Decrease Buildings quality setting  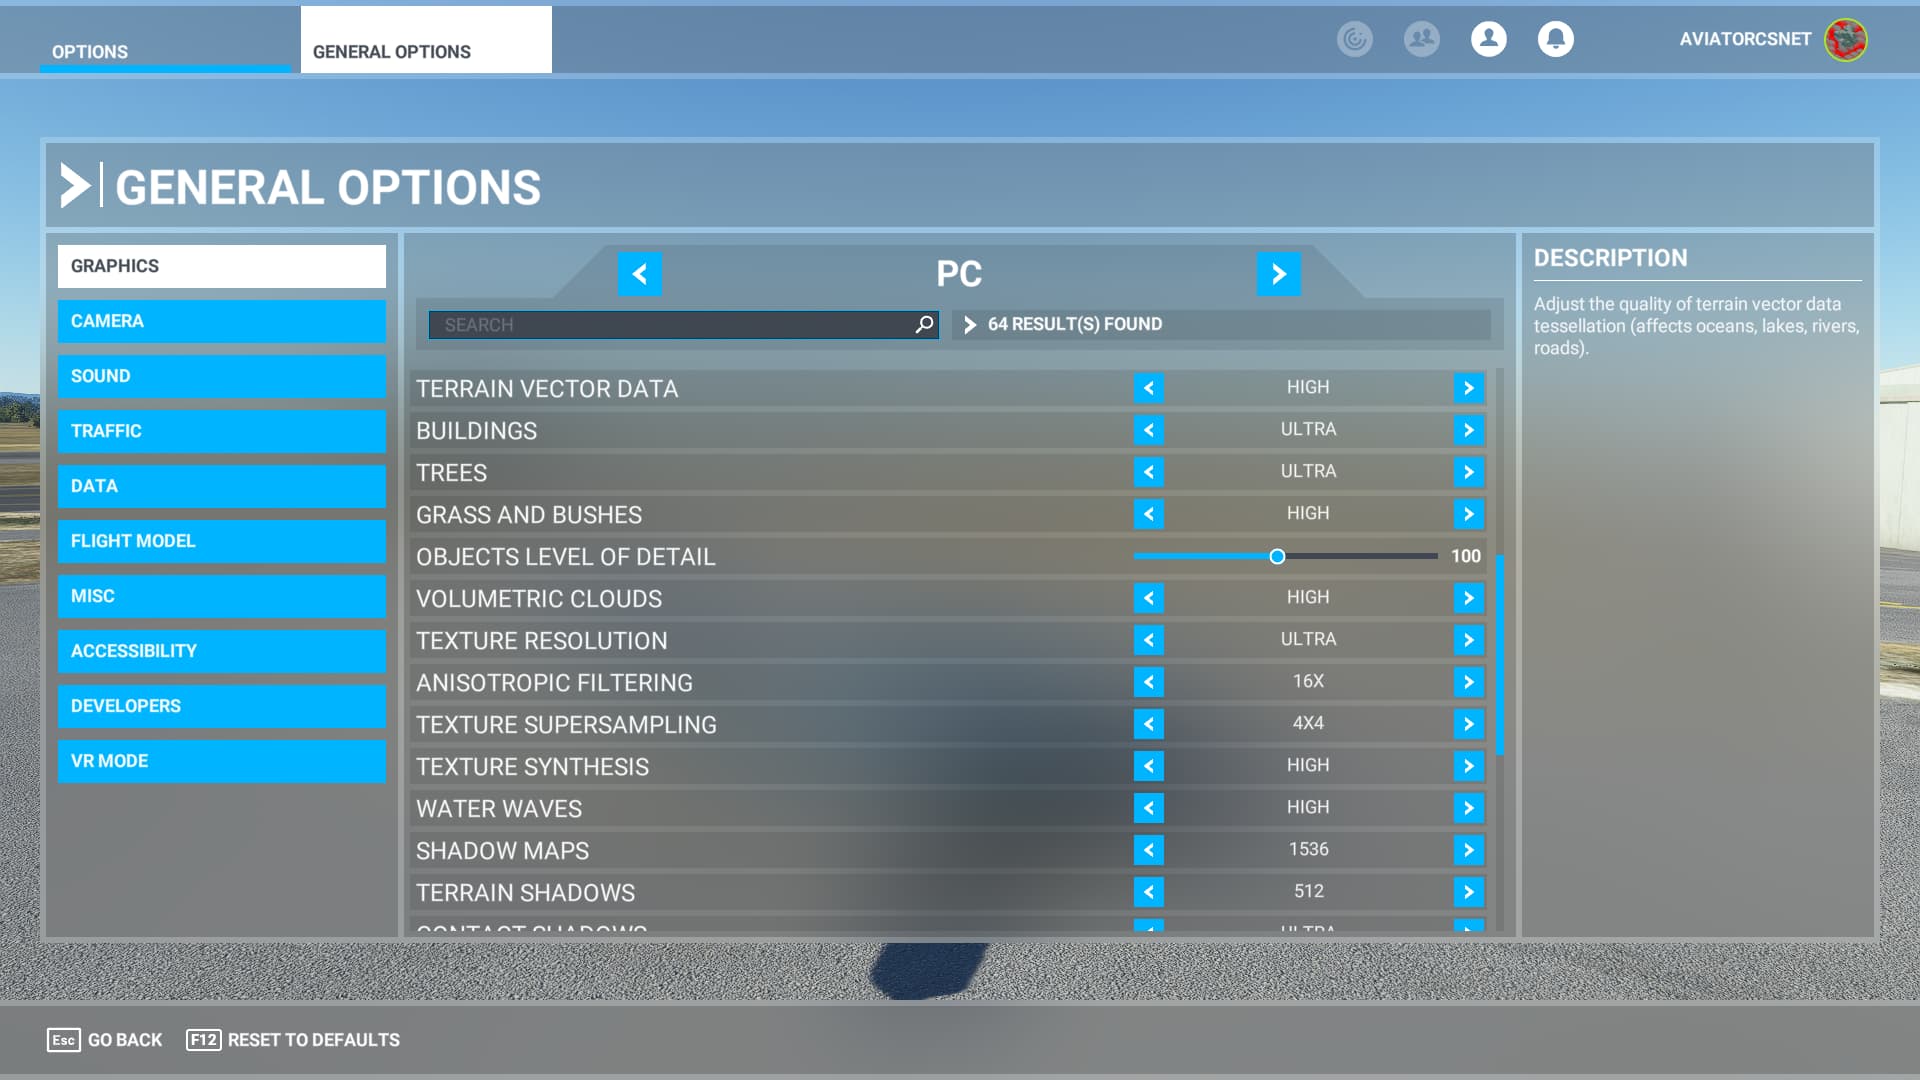(x=1149, y=430)
